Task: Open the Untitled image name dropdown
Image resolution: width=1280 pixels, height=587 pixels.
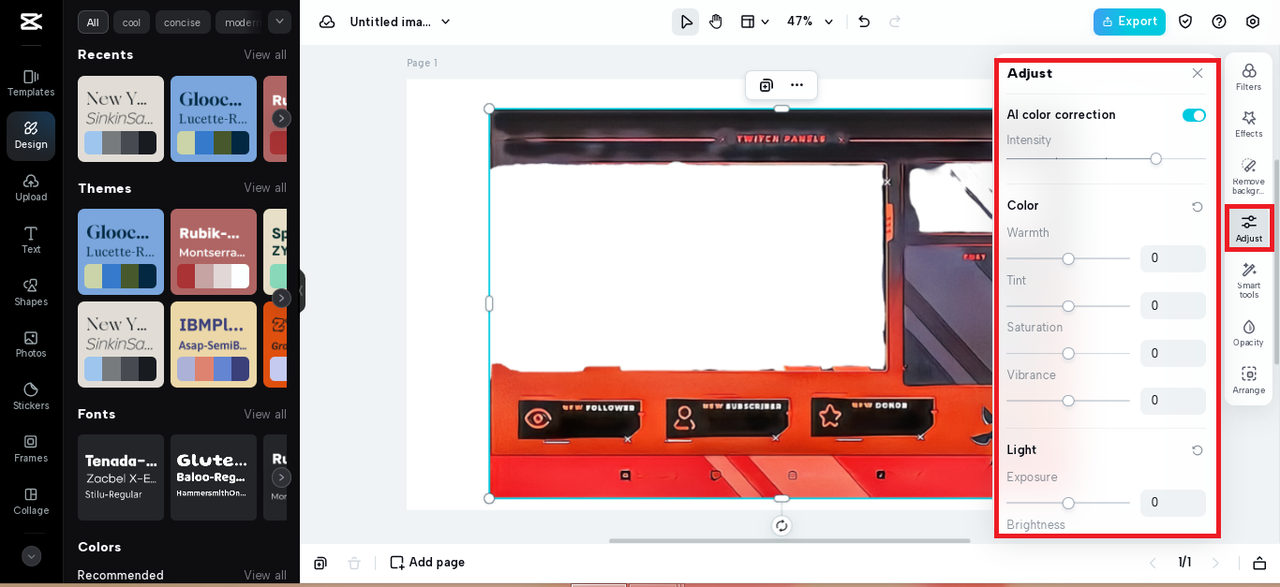Action: coord(400,22)
